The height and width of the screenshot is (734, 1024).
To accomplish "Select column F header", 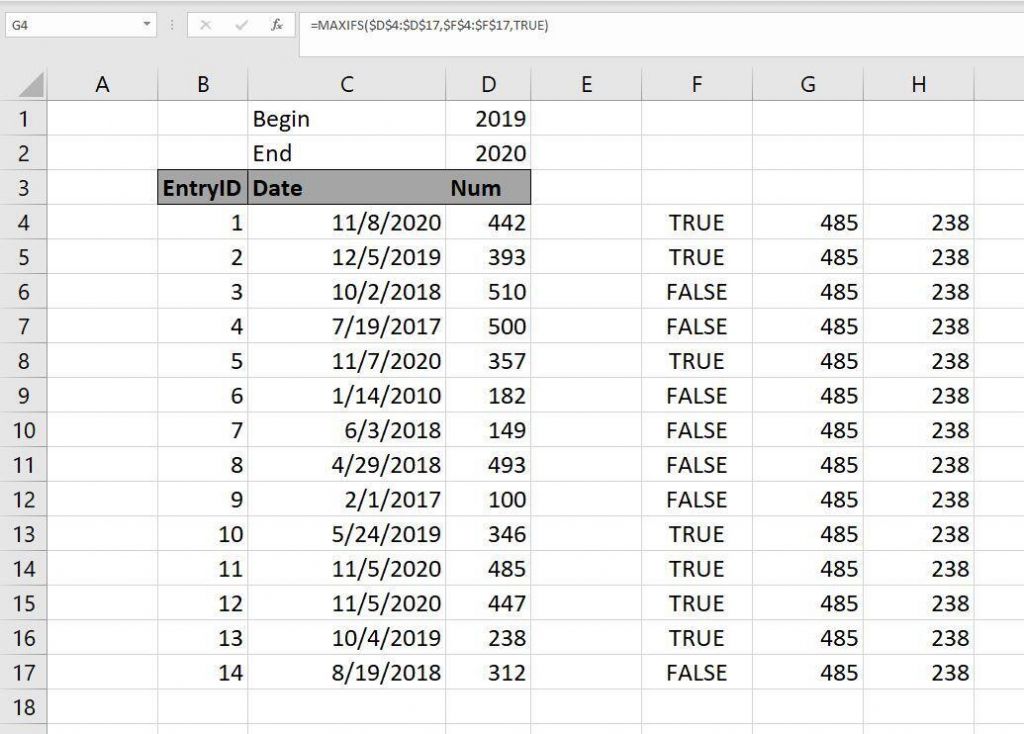I will pyautogui.click(x=696, y=85).
